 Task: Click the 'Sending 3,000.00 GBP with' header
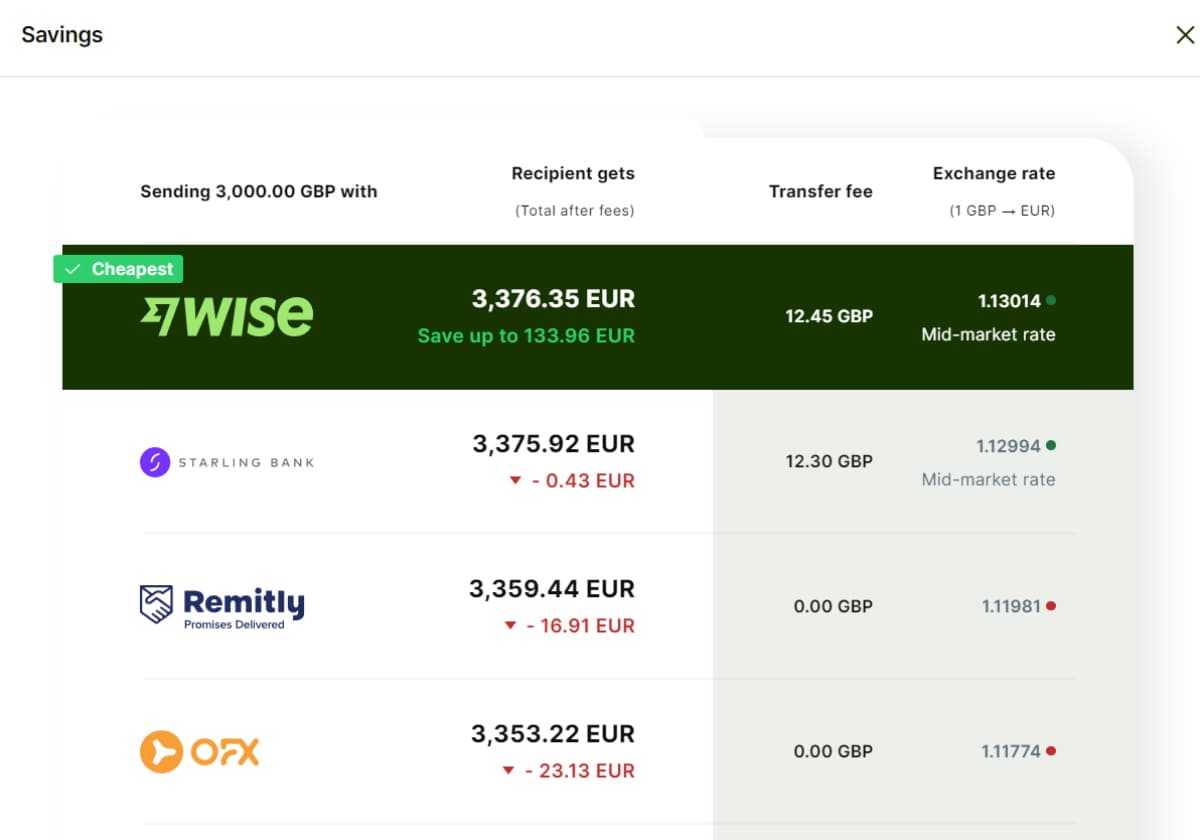click(x=259, y=191)
